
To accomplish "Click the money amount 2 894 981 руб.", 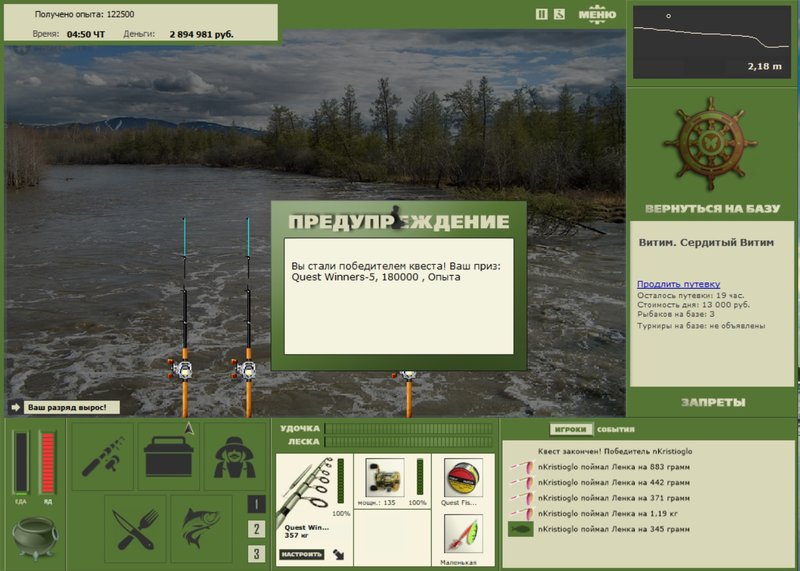I will [202, 35].
